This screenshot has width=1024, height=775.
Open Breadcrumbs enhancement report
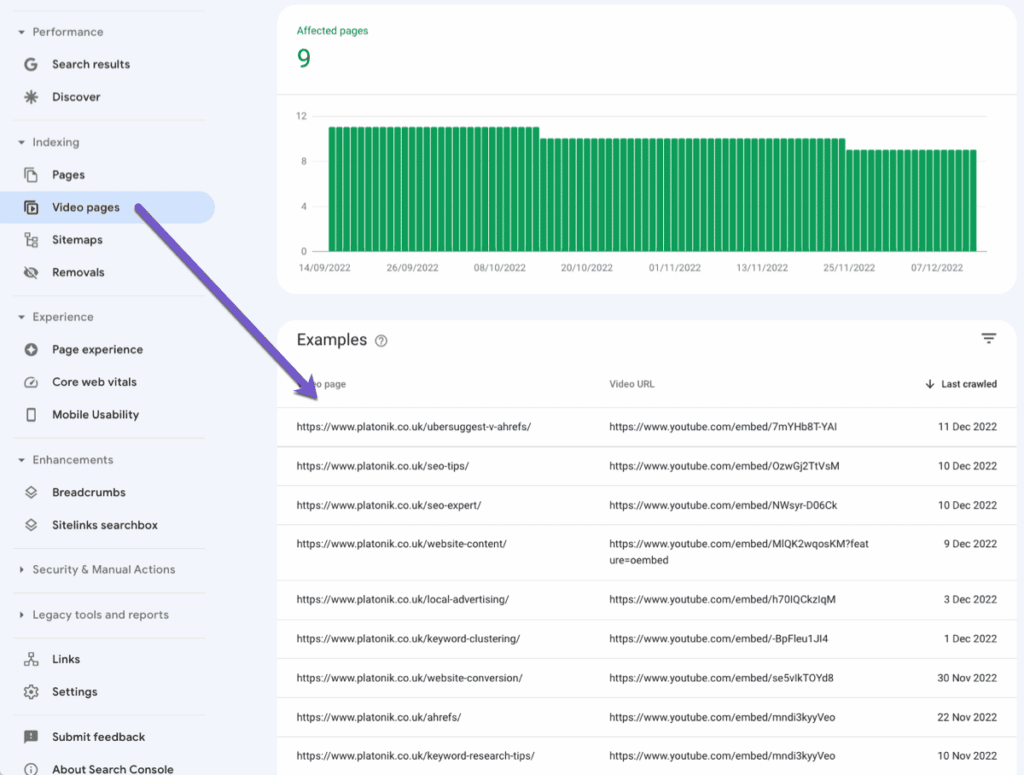coord(88,492)
